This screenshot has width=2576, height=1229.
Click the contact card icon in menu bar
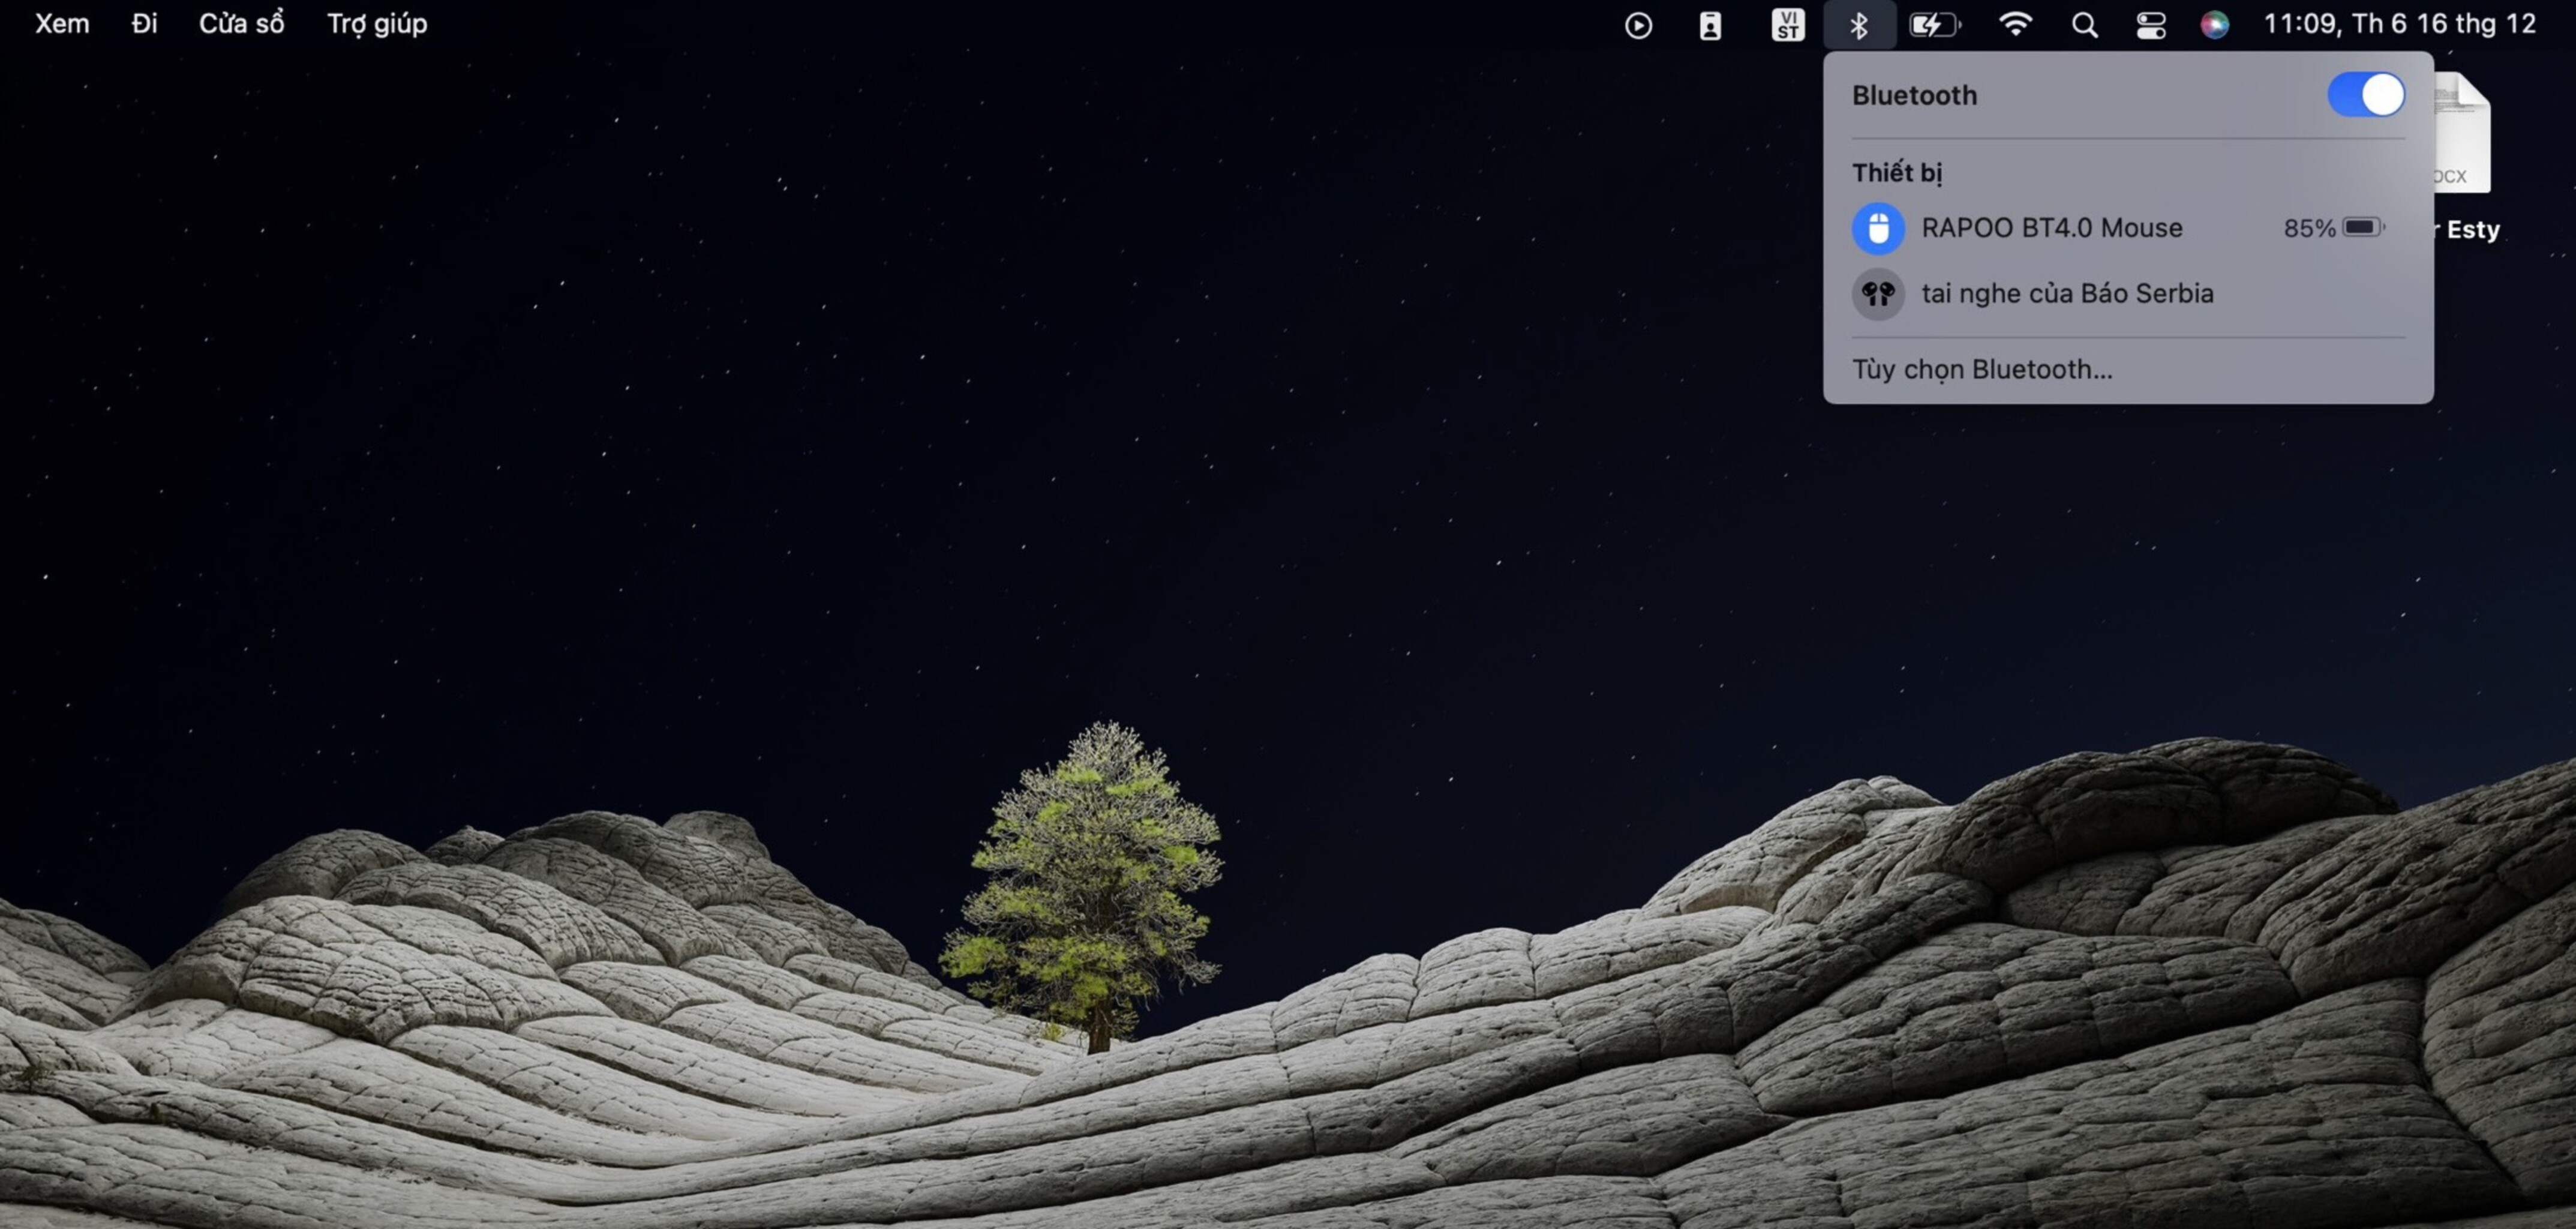pos(1710,25)
